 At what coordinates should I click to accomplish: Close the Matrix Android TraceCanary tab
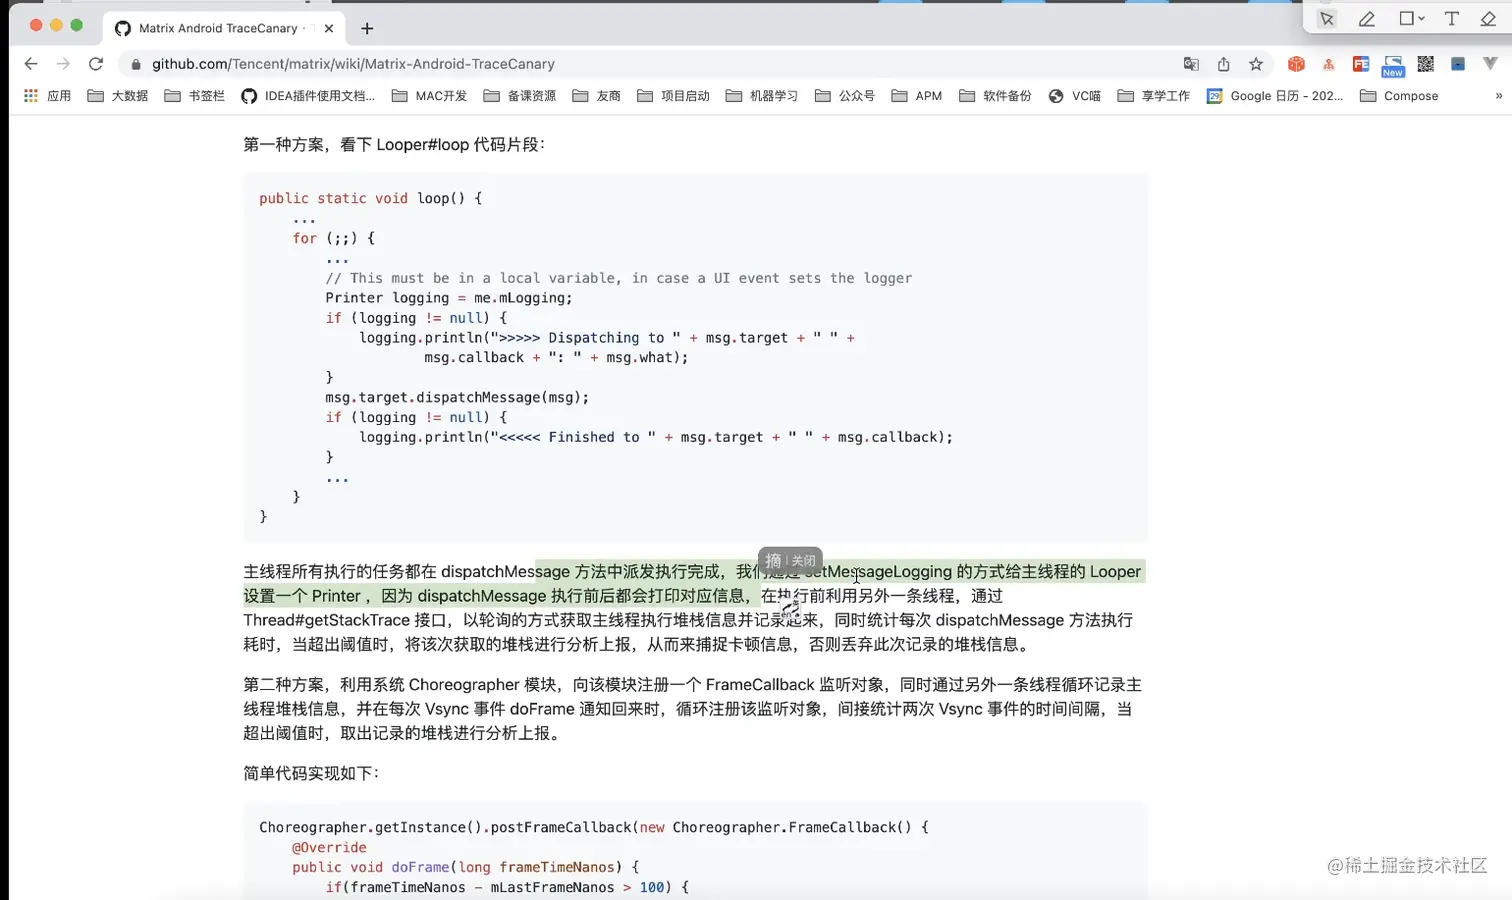pyautogui.click(x=329, y=28)
